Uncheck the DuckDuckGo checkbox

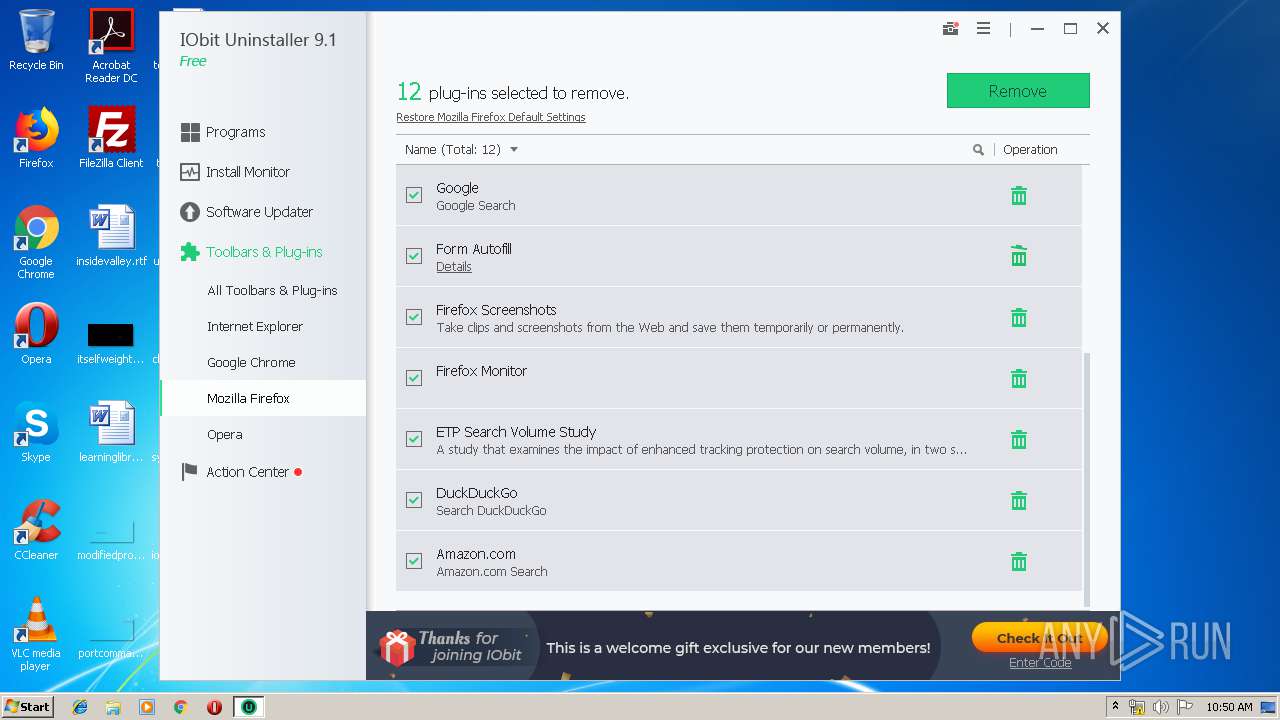(414, 500)
